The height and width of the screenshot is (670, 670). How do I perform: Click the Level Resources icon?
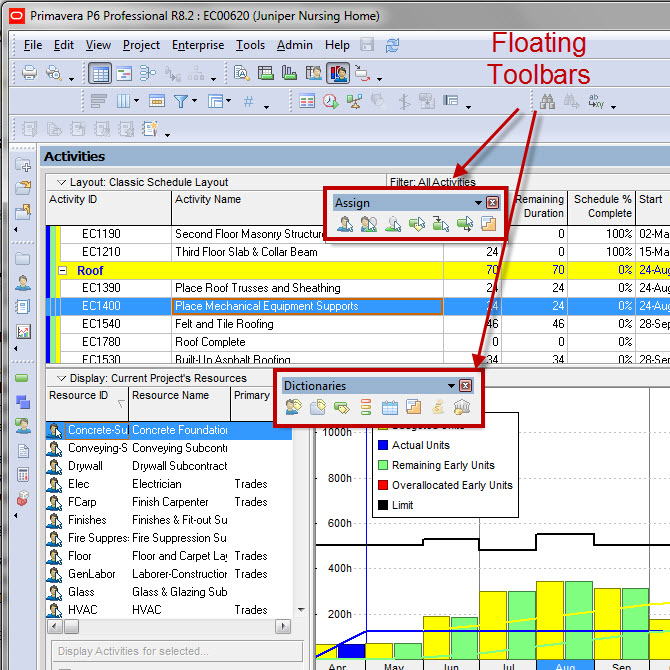(354, 101)
